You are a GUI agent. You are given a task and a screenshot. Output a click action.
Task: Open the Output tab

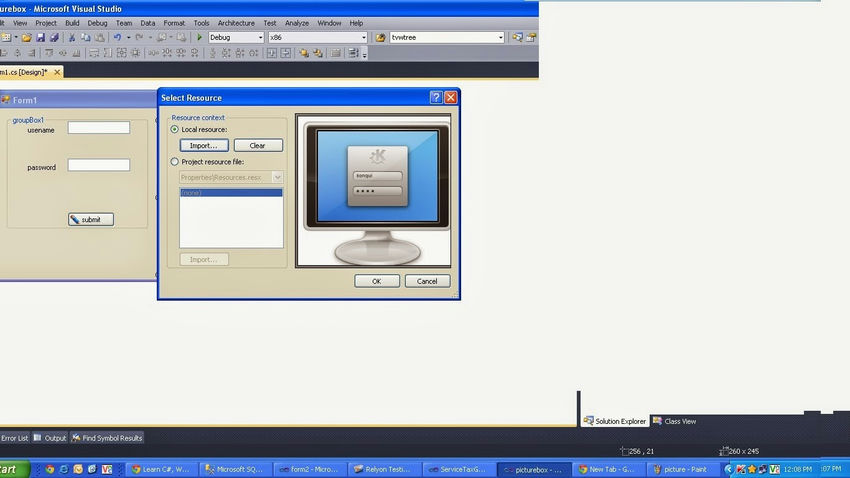[x=50, y=438]
